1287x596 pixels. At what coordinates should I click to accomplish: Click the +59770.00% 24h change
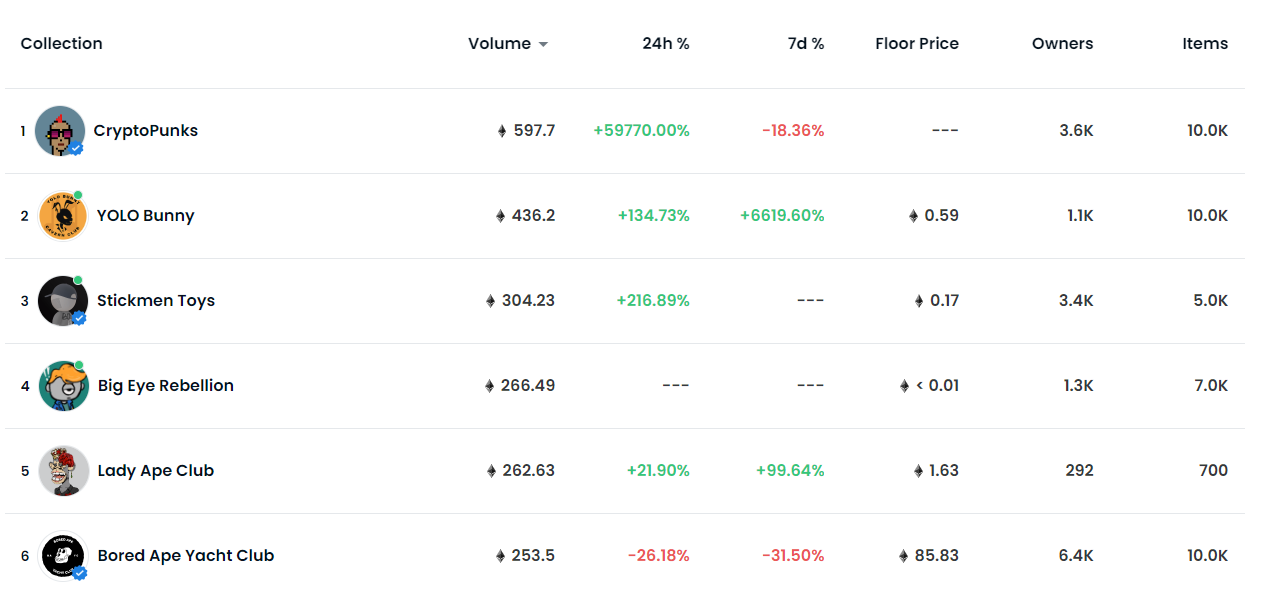(x=641, y=131)
